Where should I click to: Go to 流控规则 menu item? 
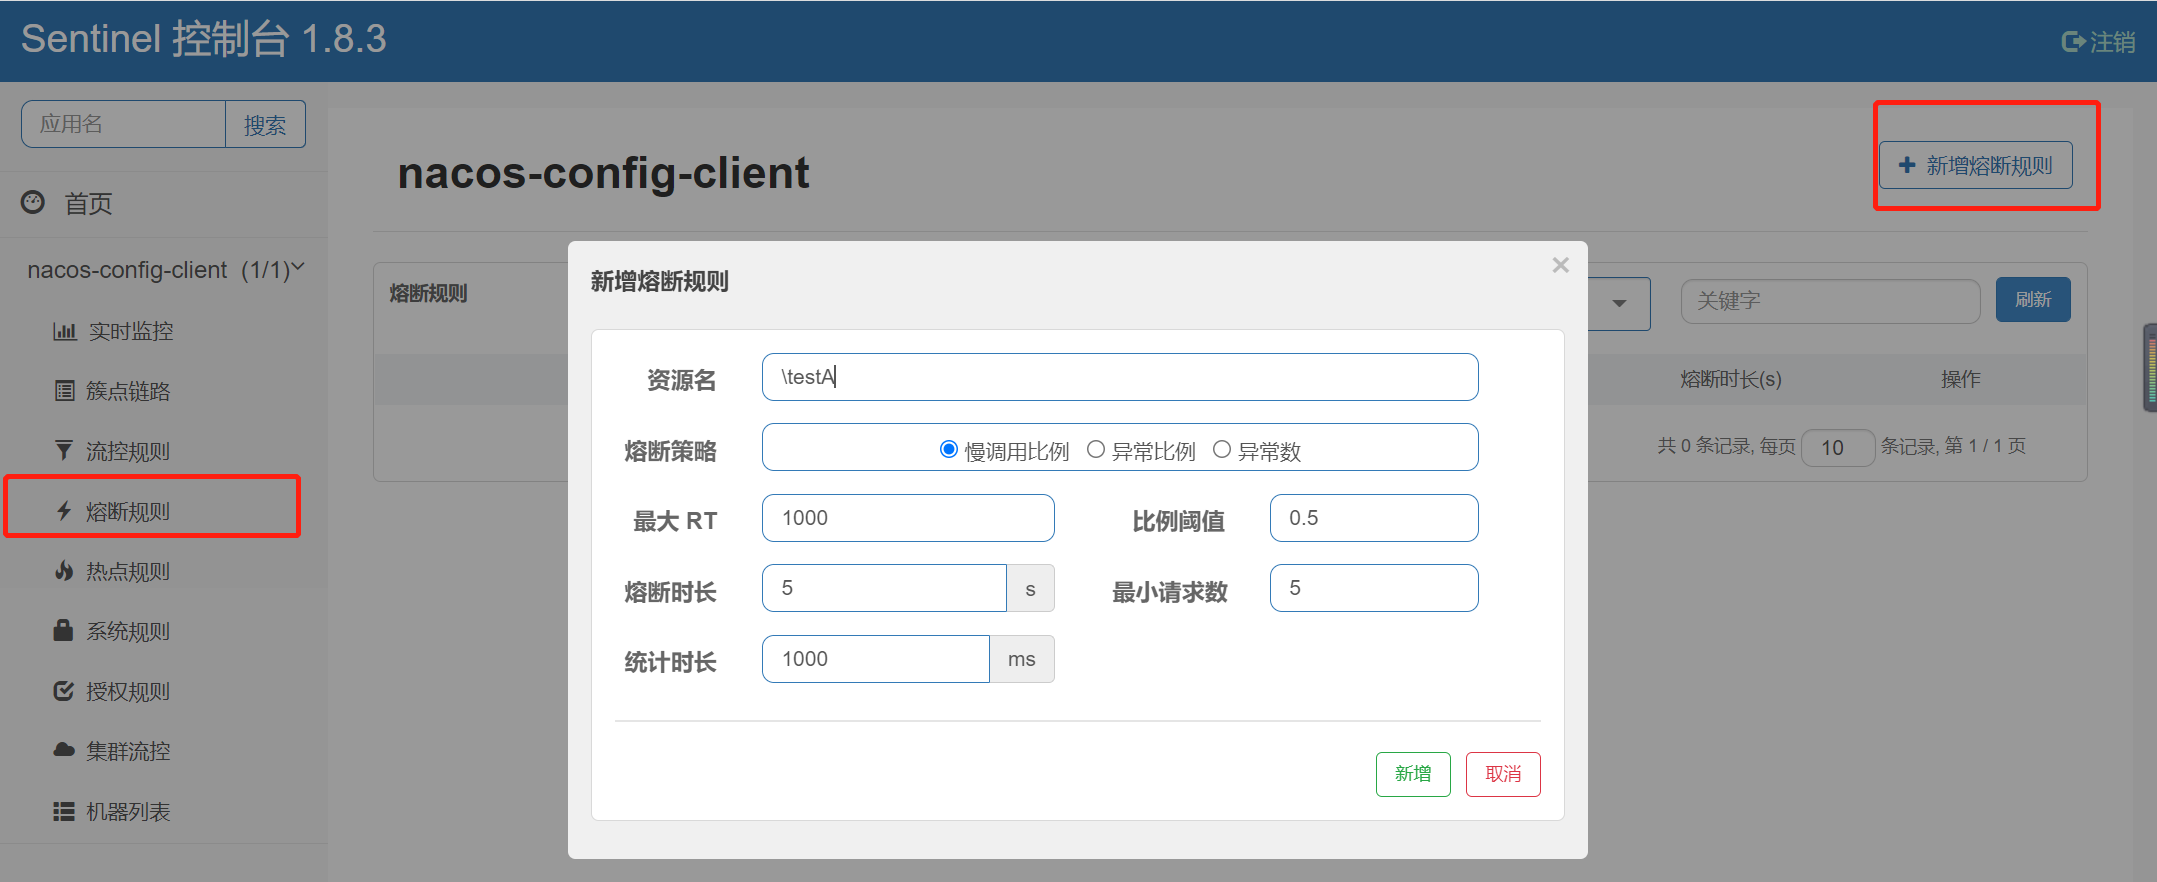click(x=128, y=451)
